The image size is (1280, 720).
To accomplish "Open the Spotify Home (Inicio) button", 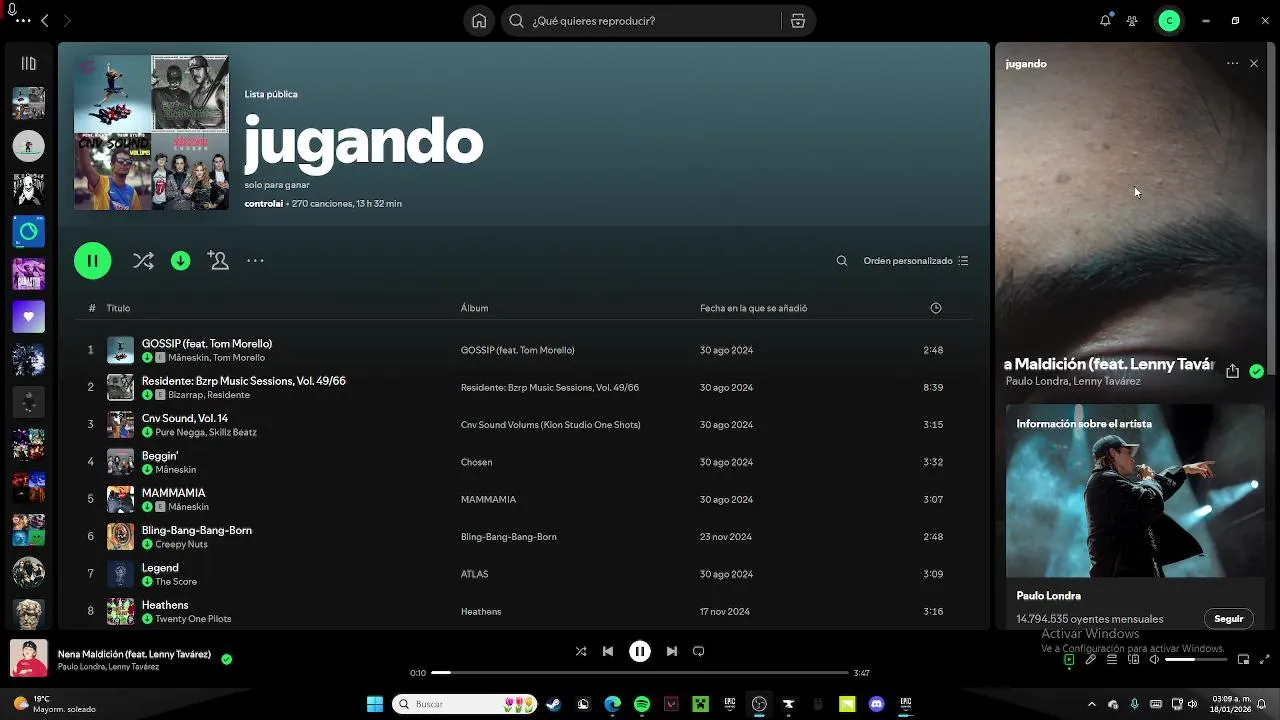I will pyautogui.click(x=479, y=21).
